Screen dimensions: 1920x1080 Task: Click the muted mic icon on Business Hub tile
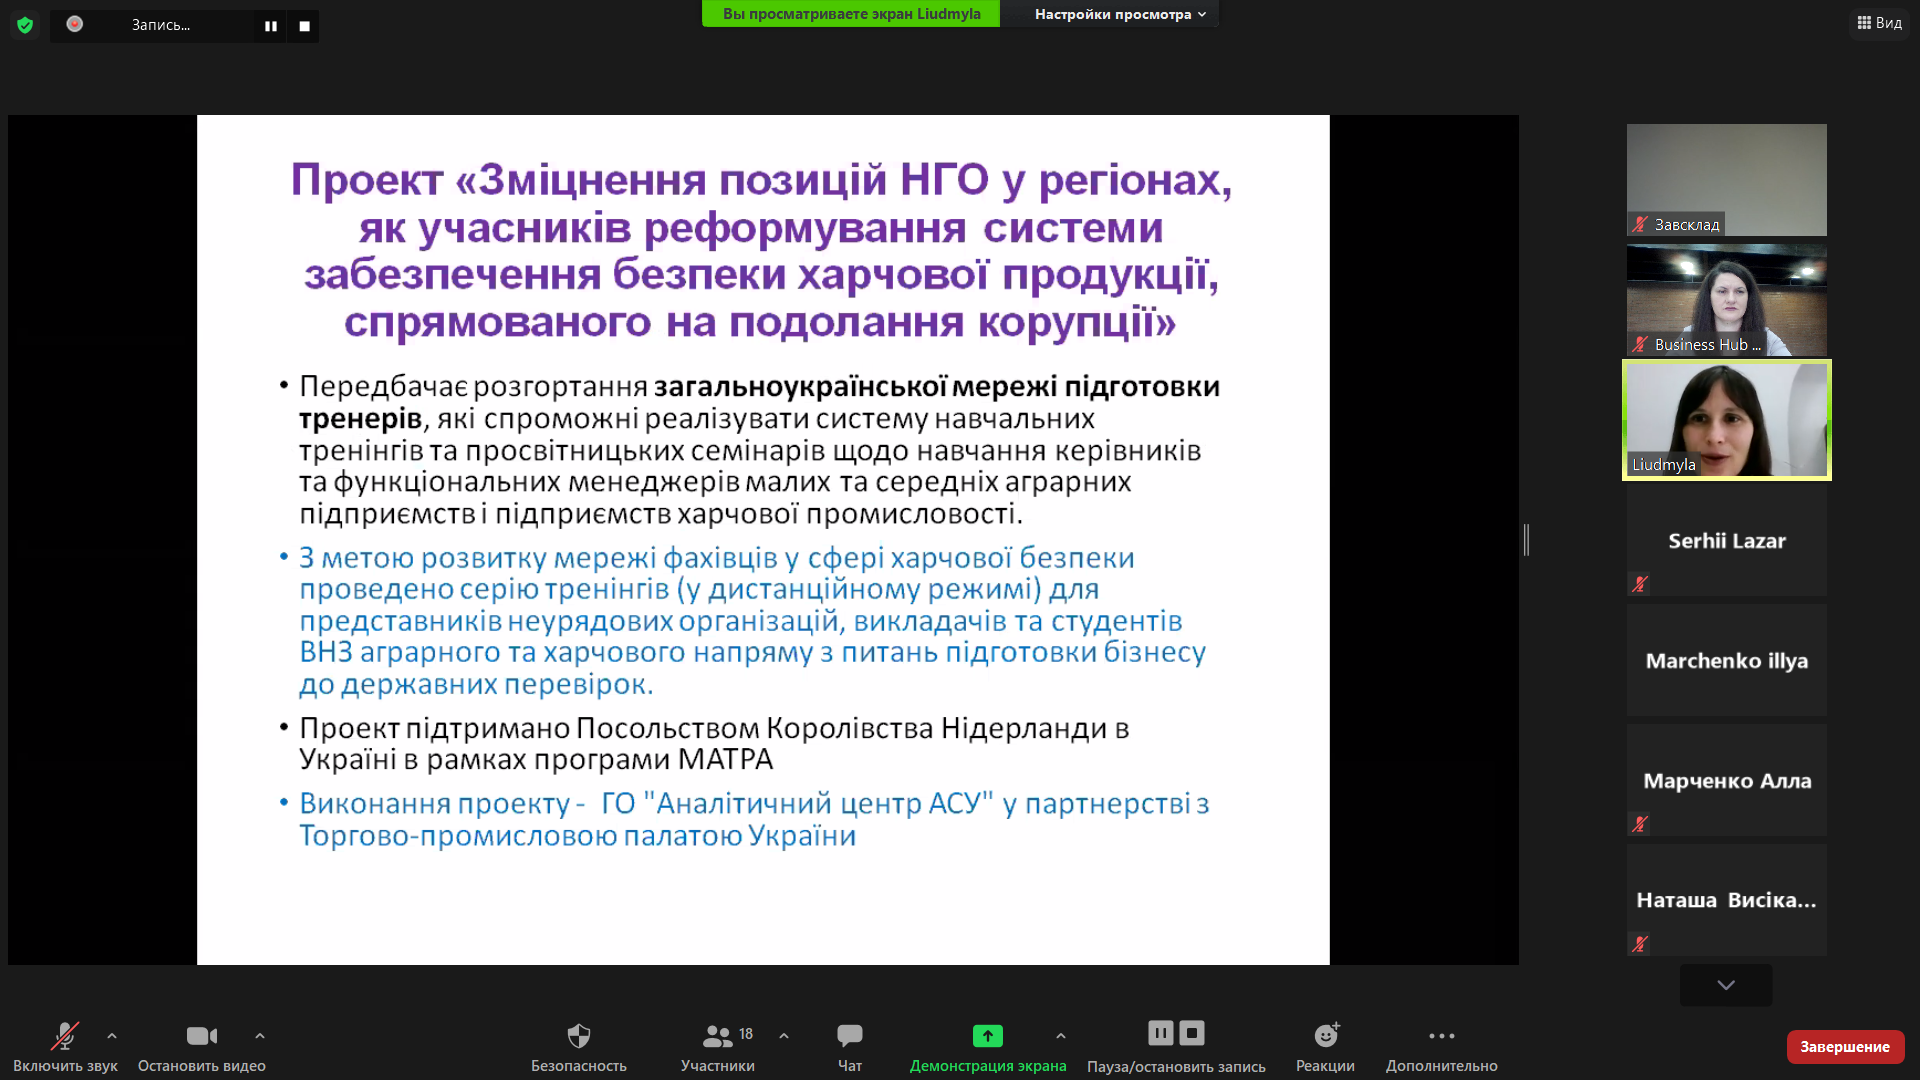click(x=1640, y=345)
